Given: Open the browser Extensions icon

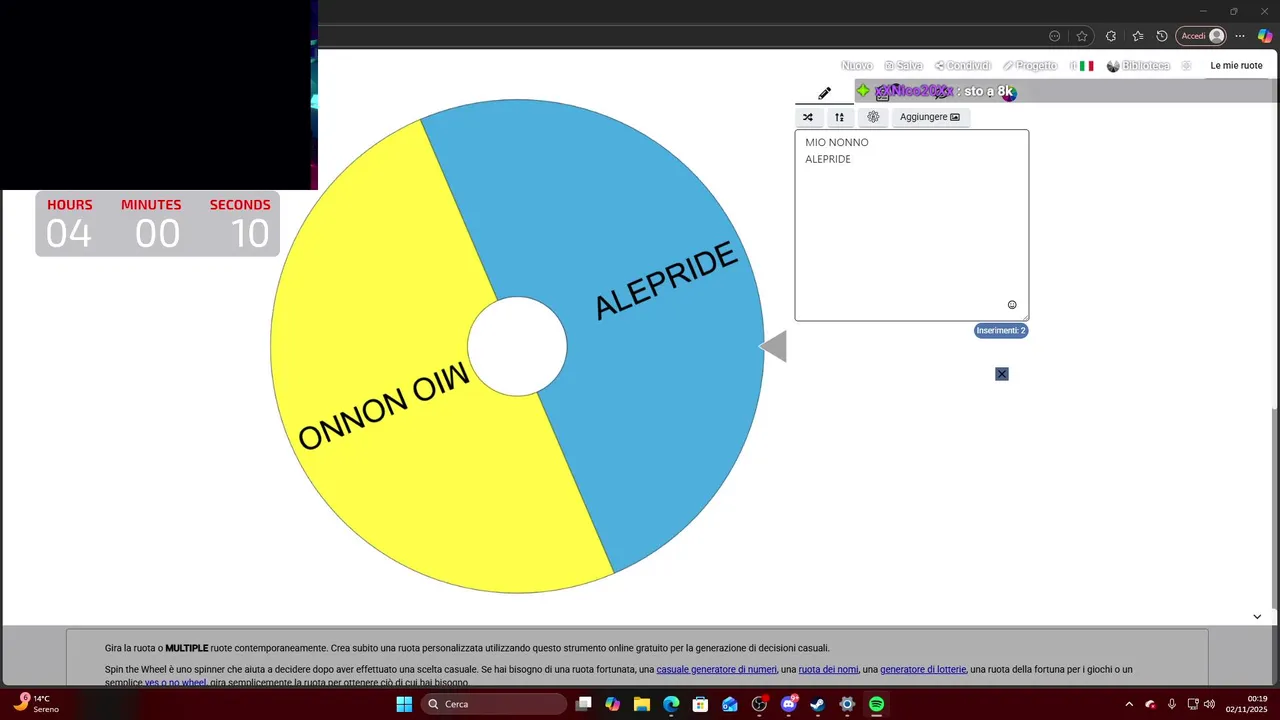Looking at the screenshot, I should click(1110, 36).
